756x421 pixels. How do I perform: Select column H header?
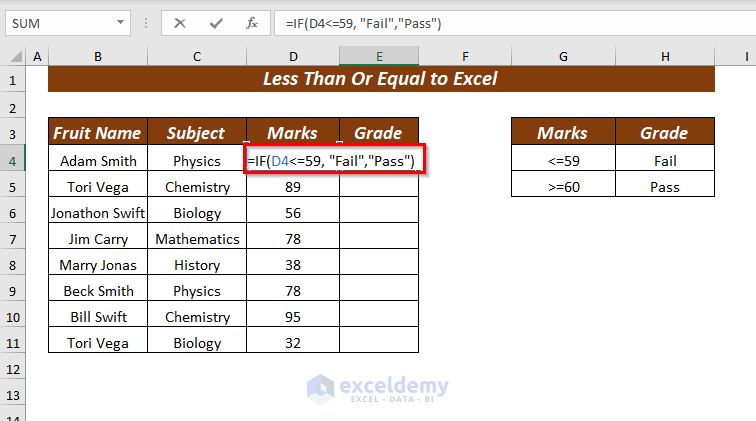[665, 56]
